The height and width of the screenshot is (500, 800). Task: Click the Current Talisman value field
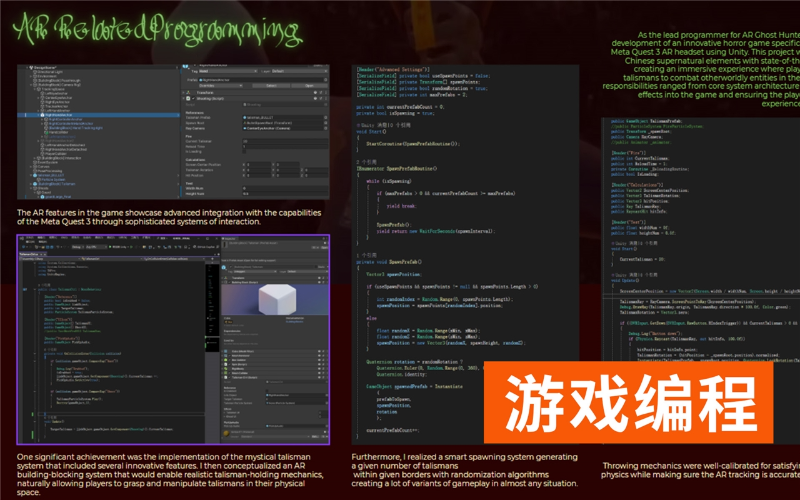tap(285, 141)
